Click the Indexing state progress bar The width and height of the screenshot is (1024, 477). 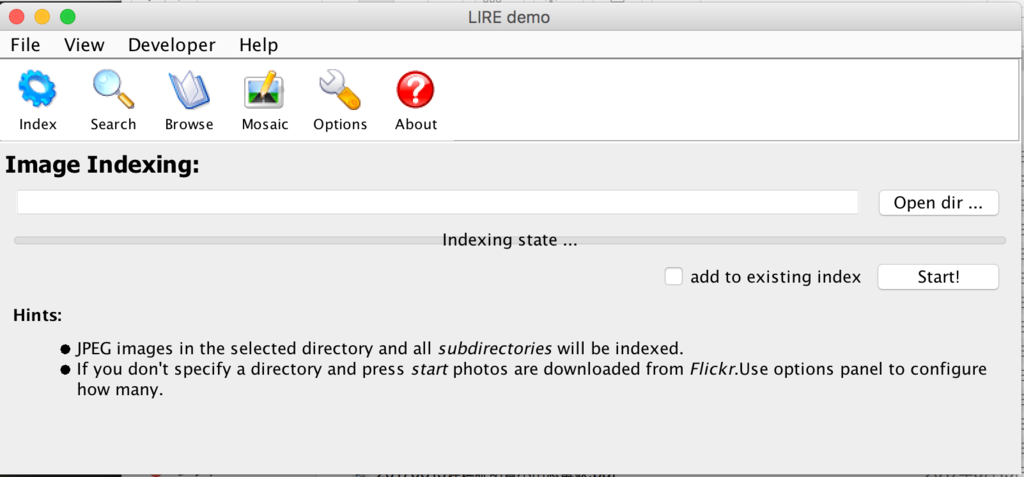(510, 241)
